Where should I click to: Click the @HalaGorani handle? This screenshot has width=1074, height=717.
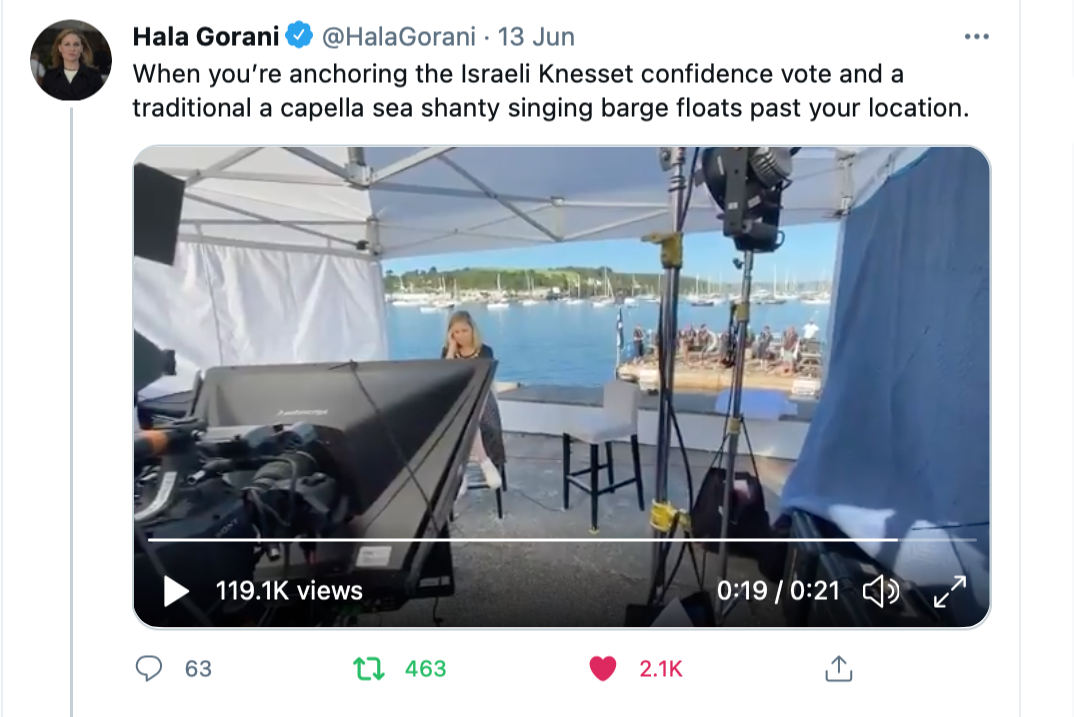tap(397, 37)
